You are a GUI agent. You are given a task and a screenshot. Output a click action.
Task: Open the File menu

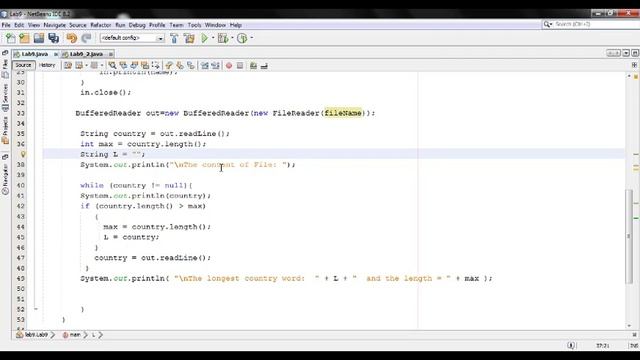(6, 25)
